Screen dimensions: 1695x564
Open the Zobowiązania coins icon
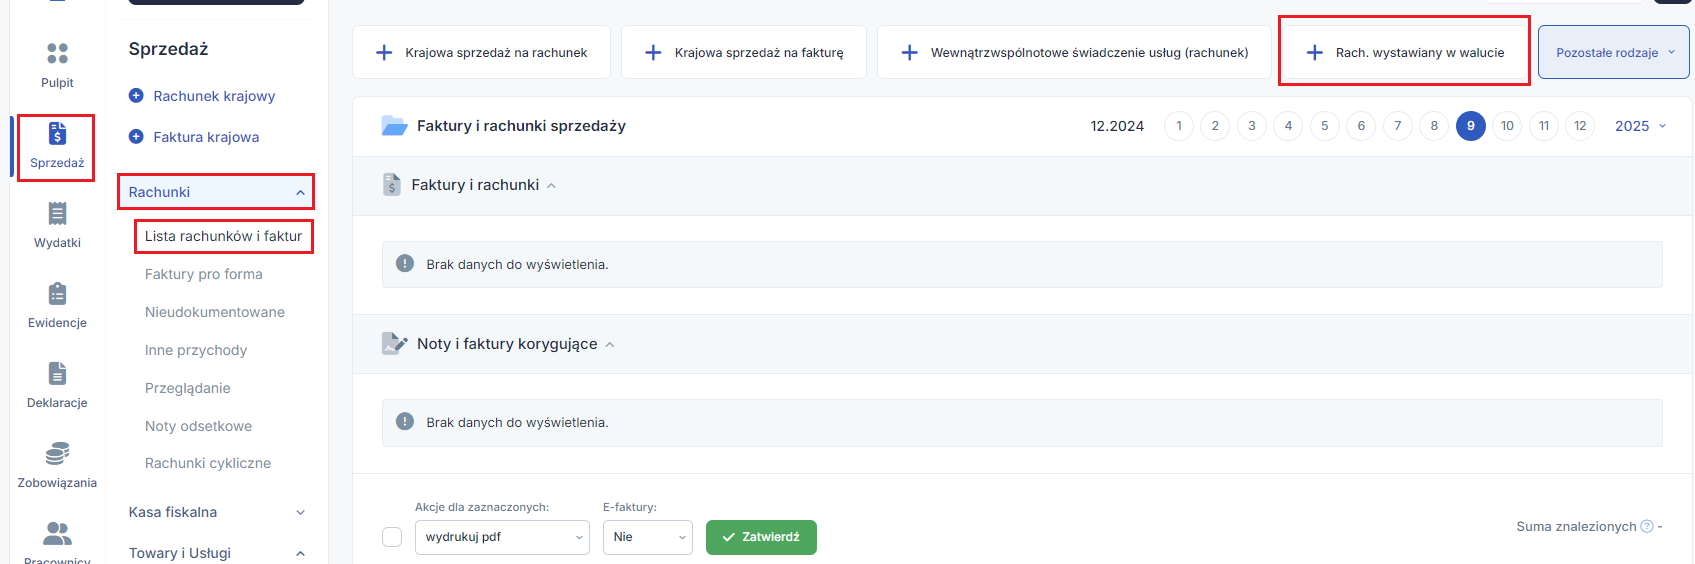pos(57,453)
